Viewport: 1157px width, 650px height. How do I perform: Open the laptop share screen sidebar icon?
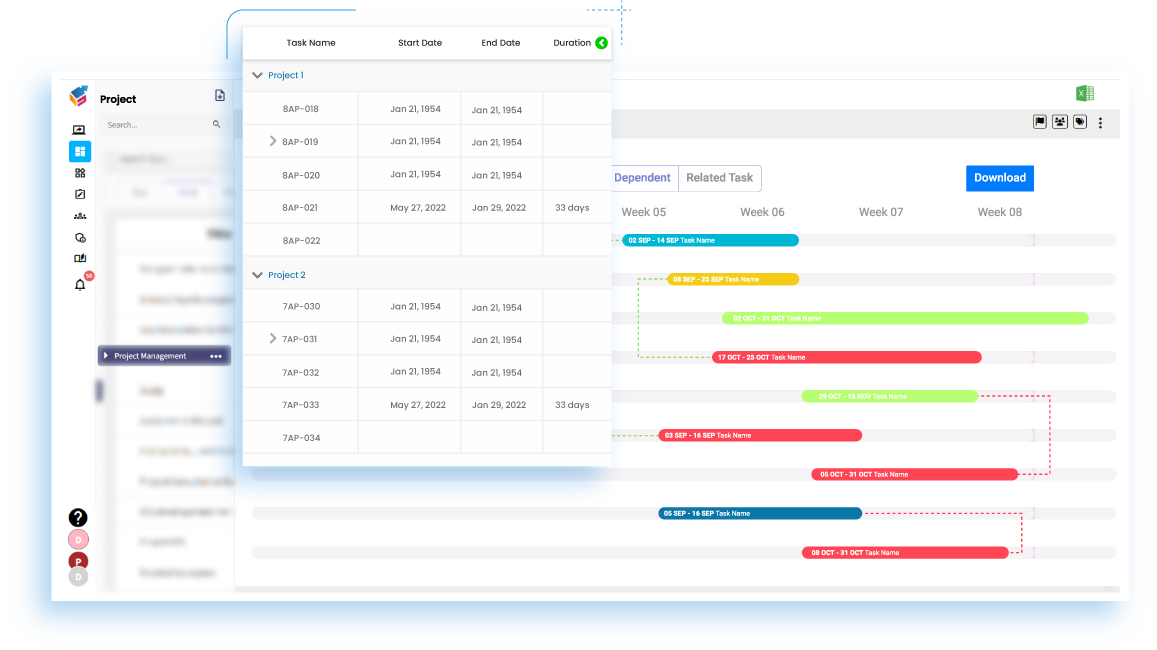coord(79,130)
